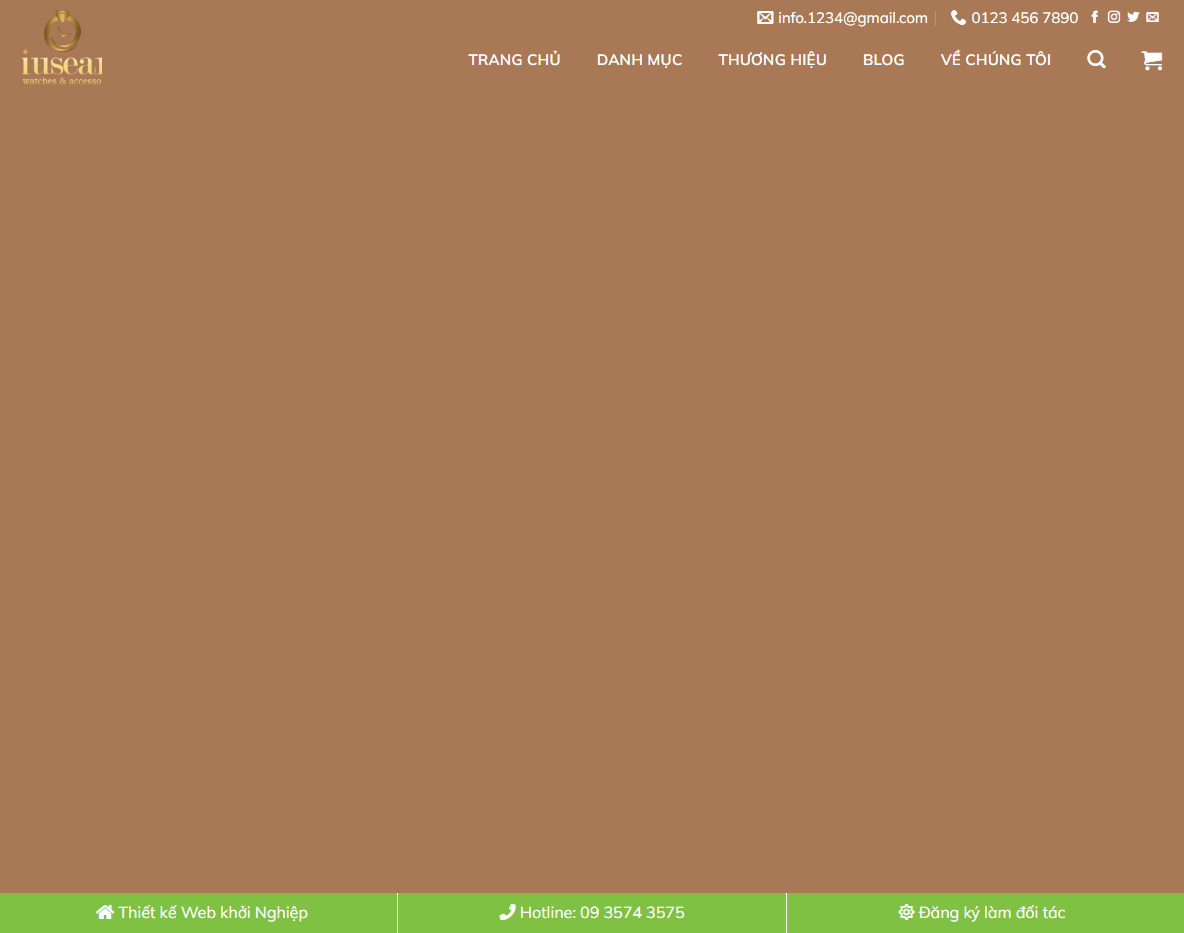Screen dimensions: 1184x933
Task: Open the Instagram social icon
Action: pyautogui.click(x=1113, y=17)
